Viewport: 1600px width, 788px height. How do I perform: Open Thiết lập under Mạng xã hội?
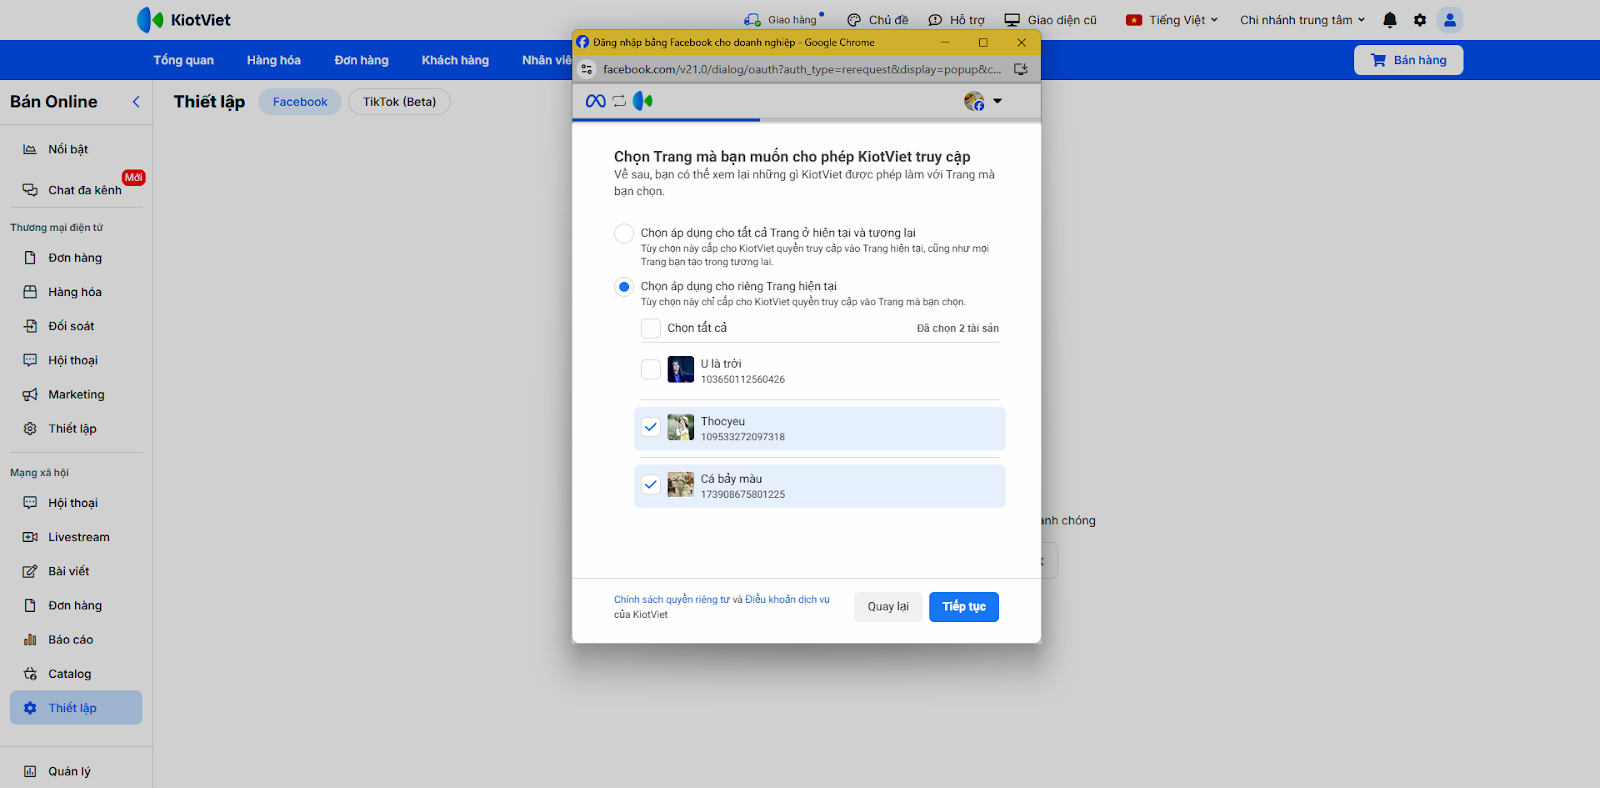tap(76, 708)
